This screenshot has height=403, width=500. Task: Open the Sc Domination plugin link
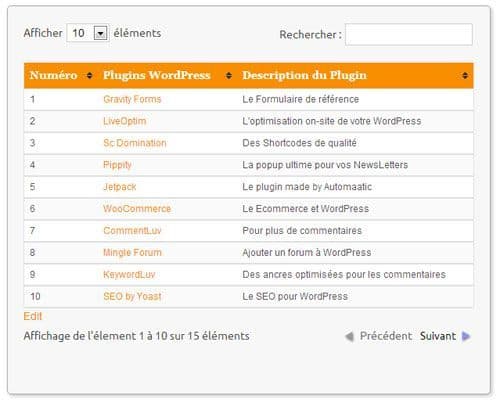(135, 143)
